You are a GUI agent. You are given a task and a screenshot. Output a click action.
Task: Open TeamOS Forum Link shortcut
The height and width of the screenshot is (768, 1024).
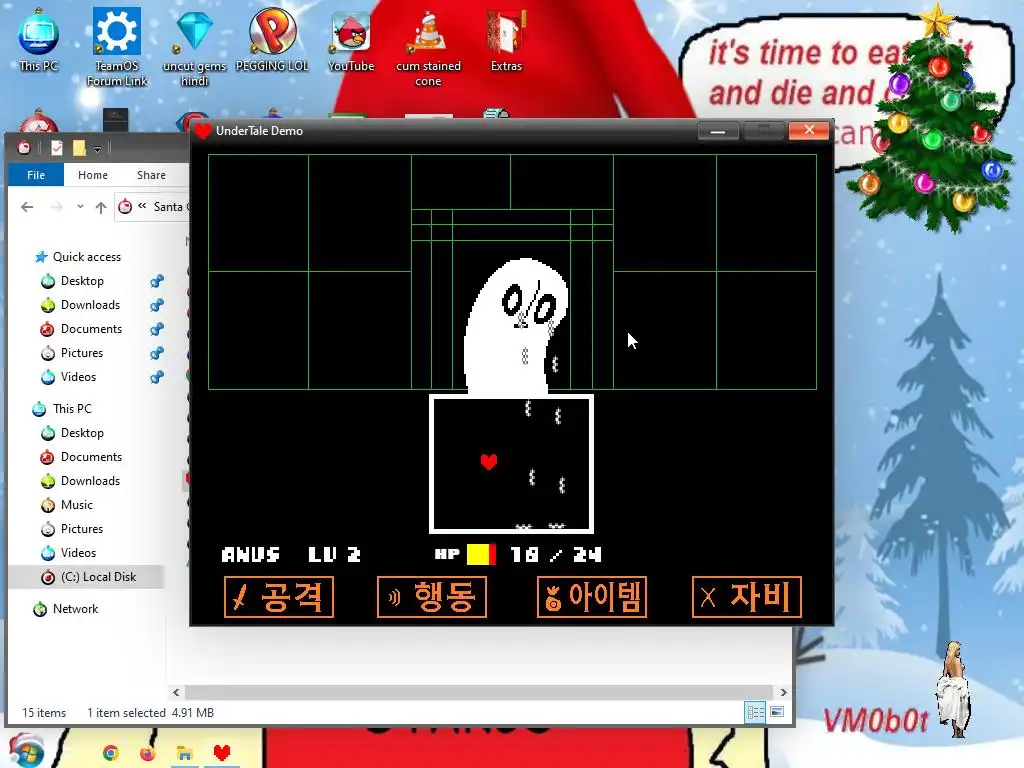(117, 47)
